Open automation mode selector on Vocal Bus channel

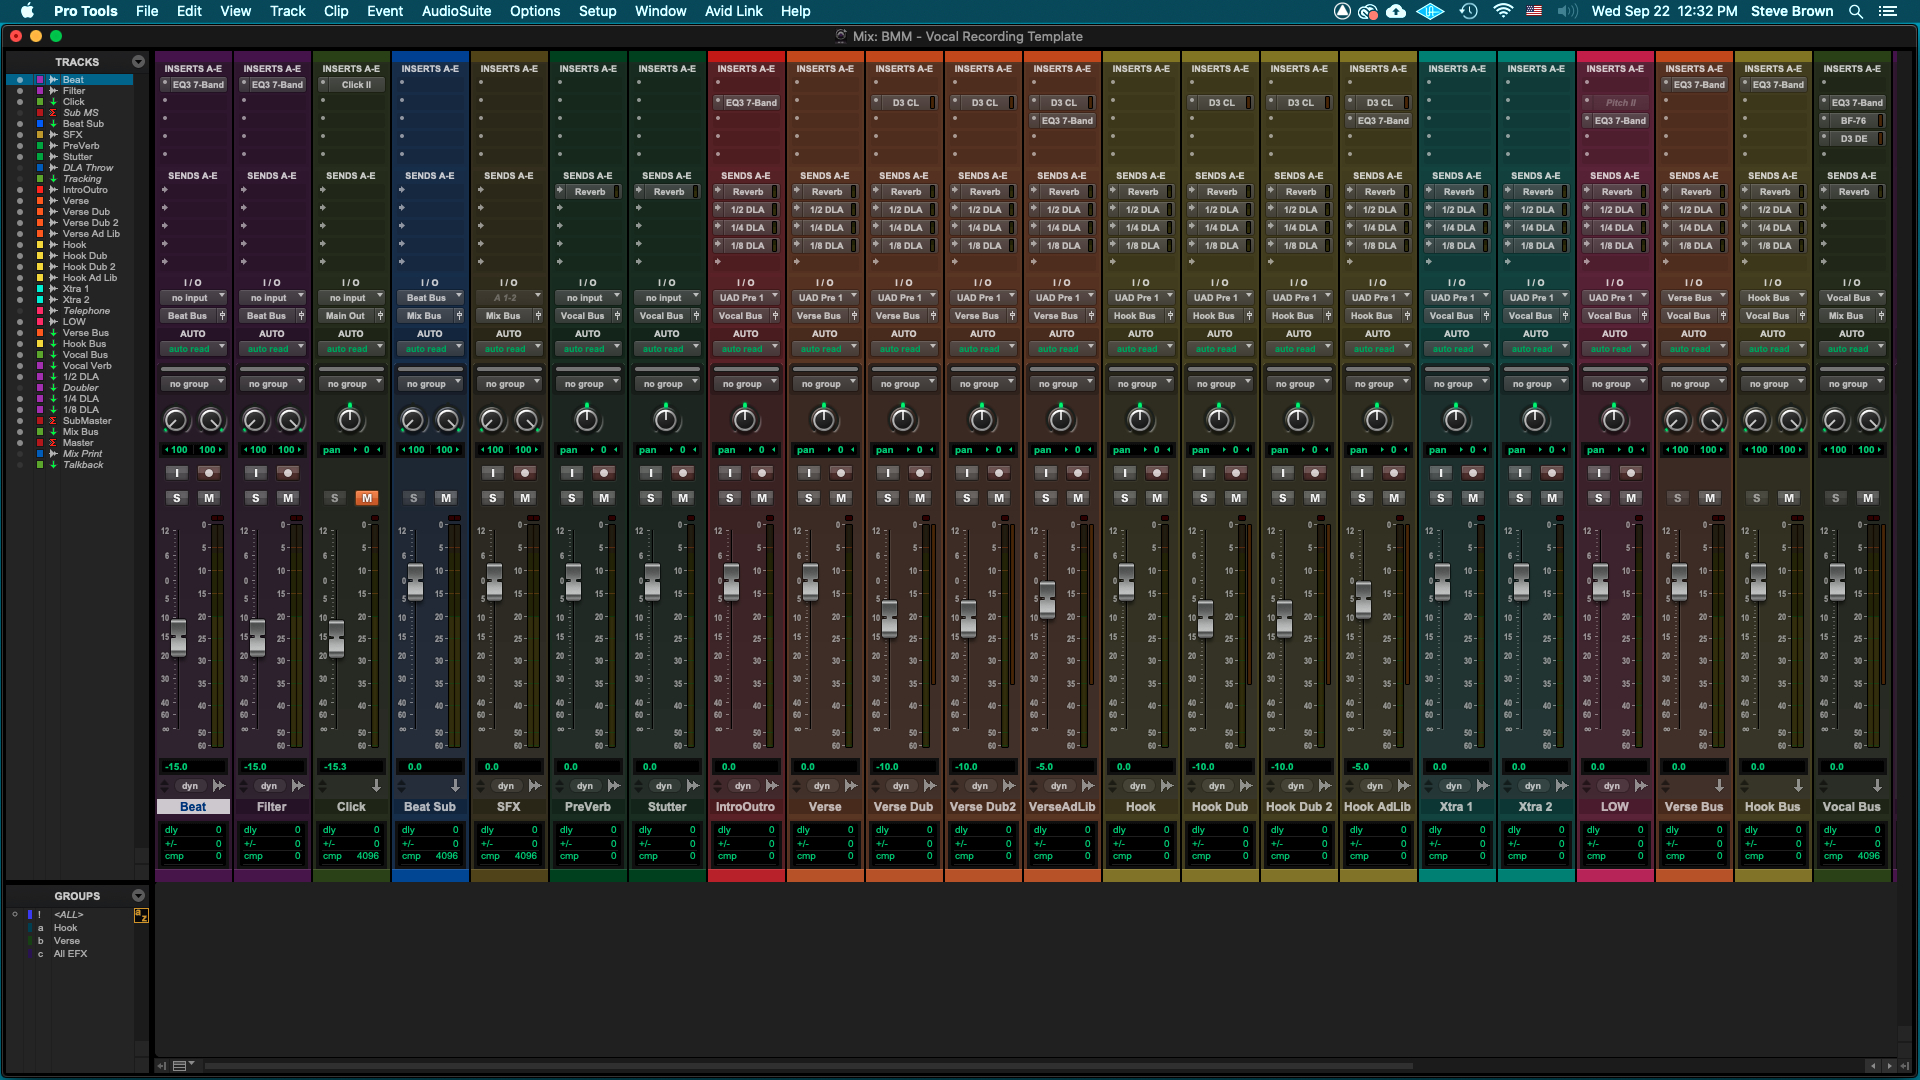(x=1852, y=349)
